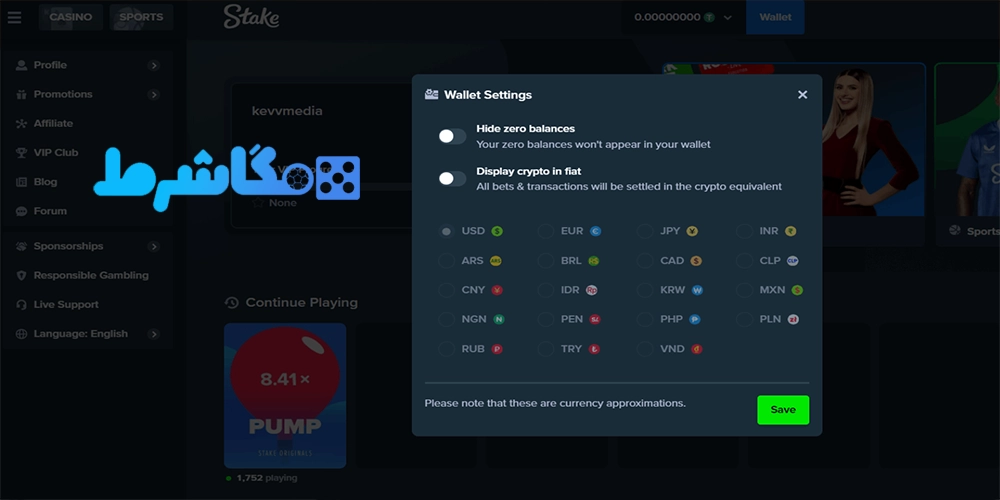Click the BRL flag coin icon
This screenshot has height=500, width=1000.
coord(594,261)
